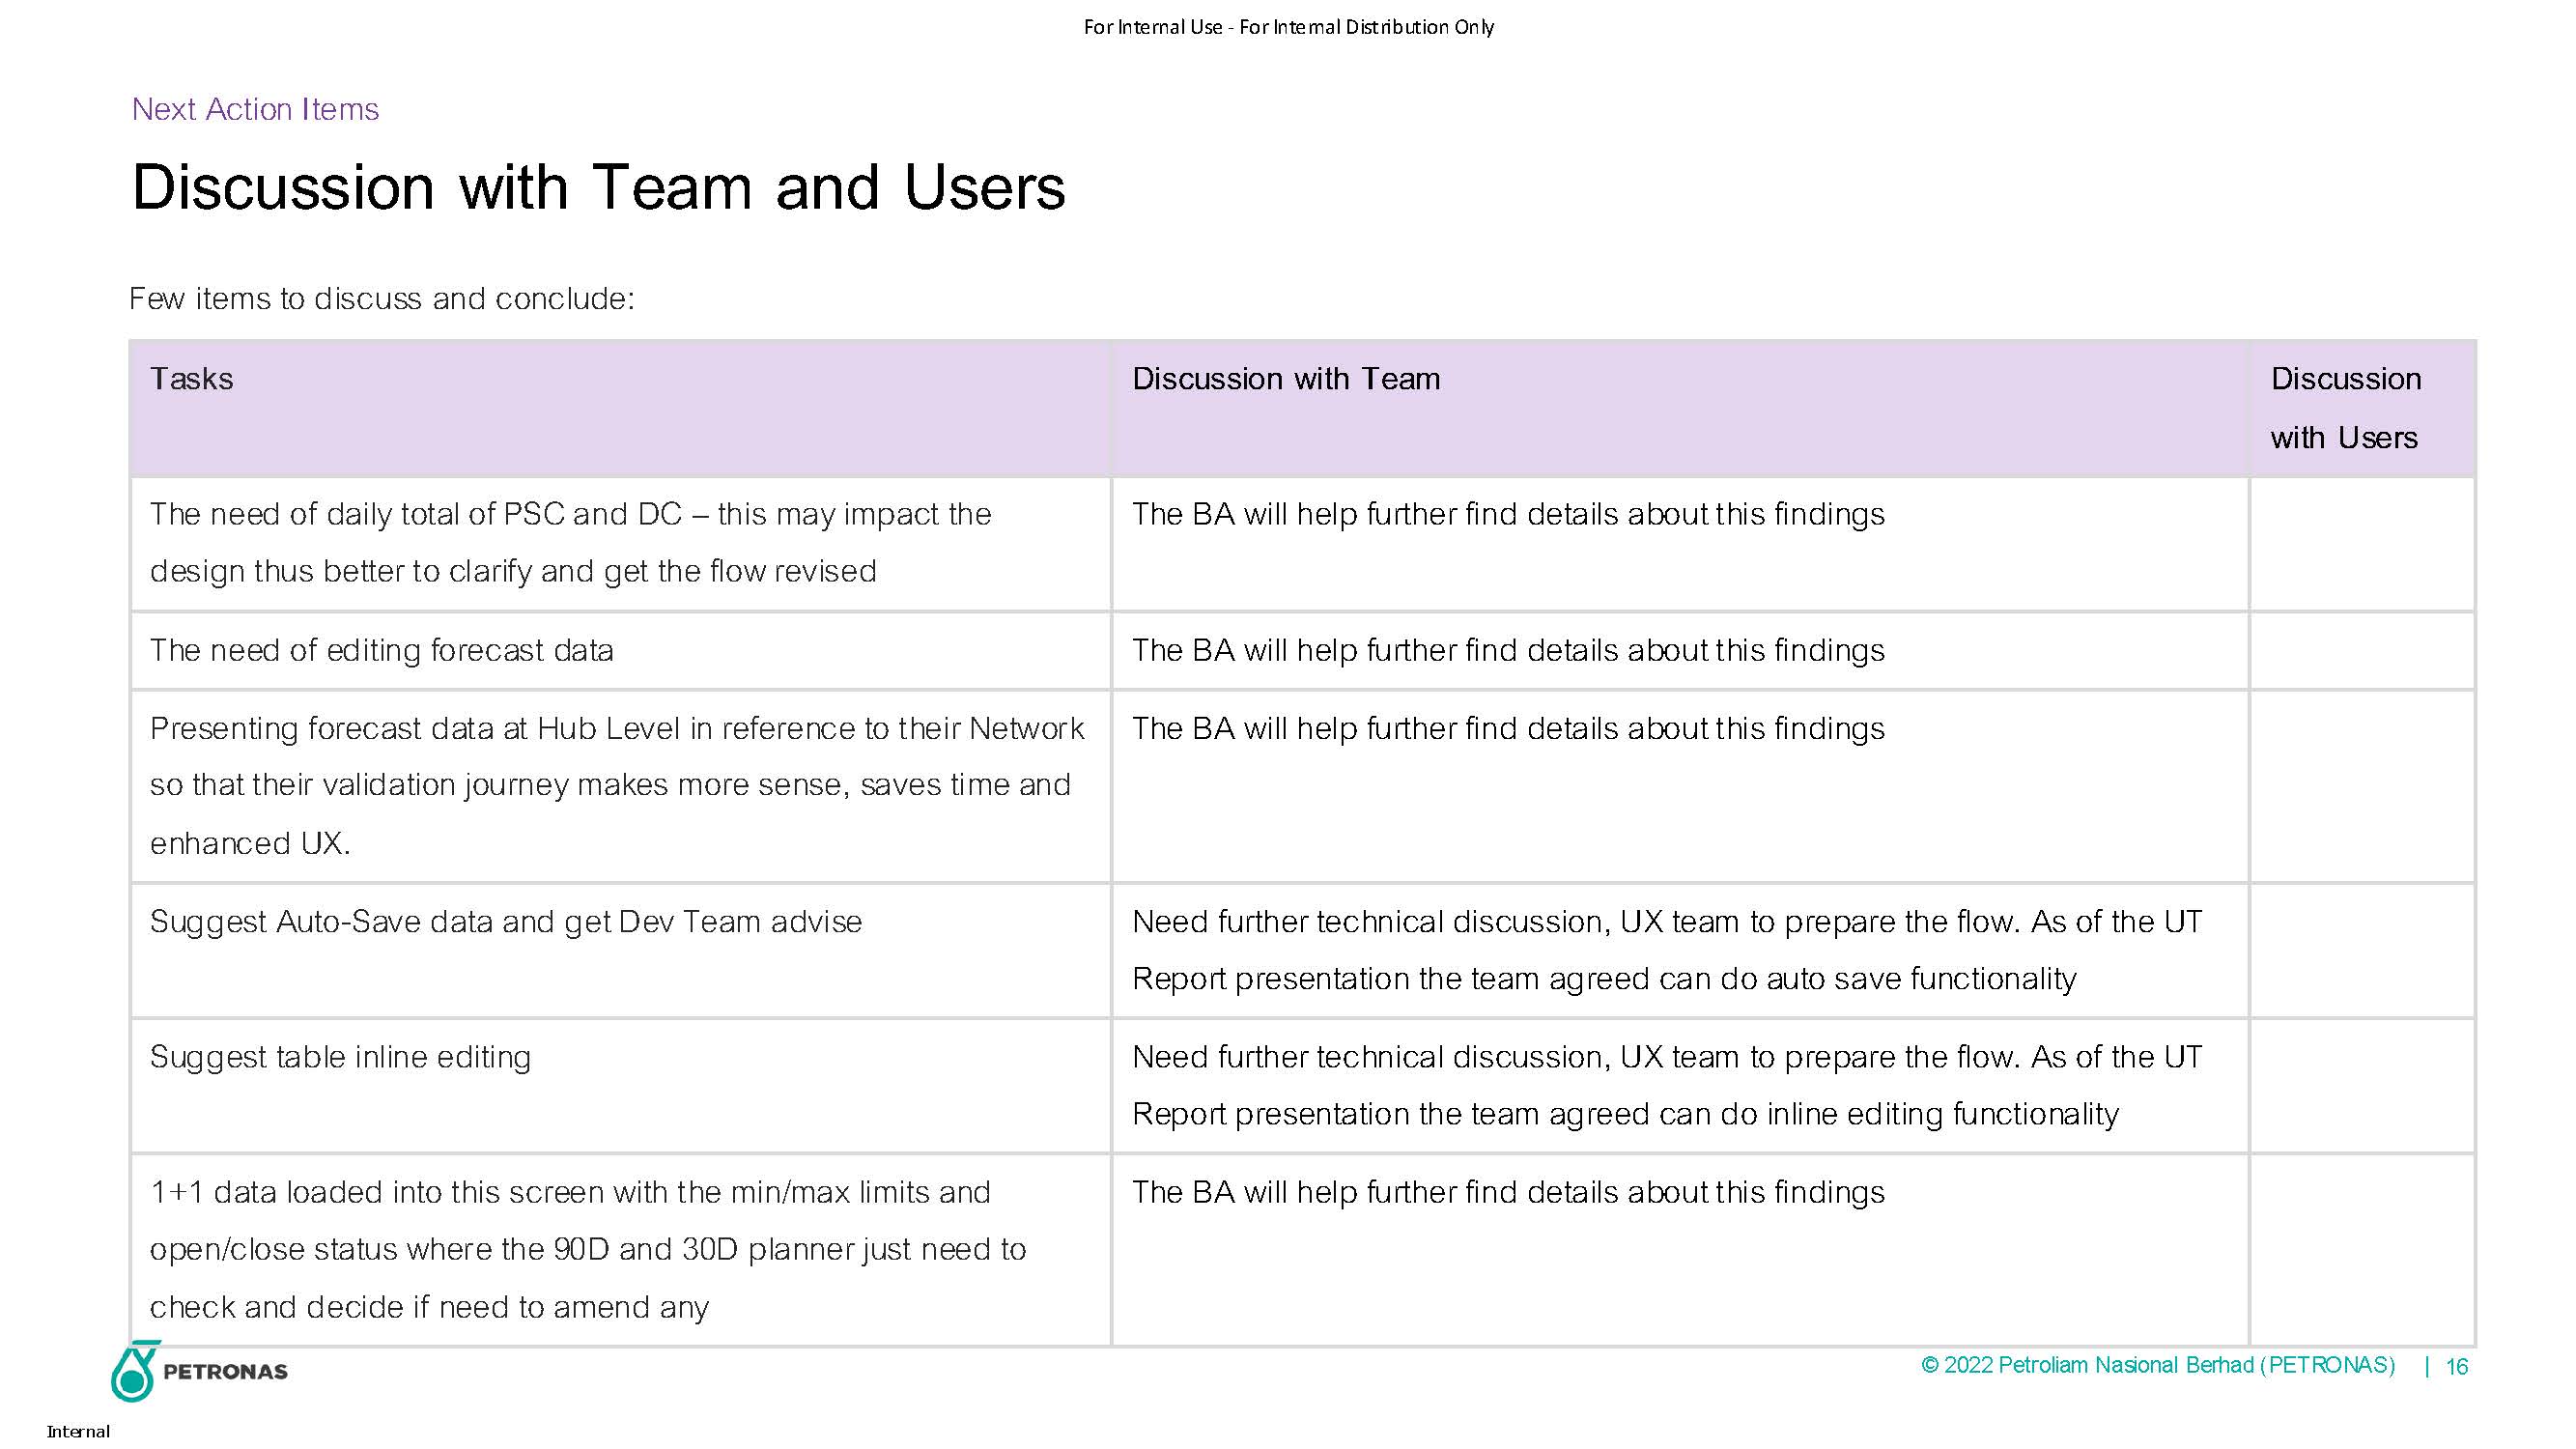Click page number 16 in footer
Screen dimensions: 2576x1449
[x=2456, y=1367]
